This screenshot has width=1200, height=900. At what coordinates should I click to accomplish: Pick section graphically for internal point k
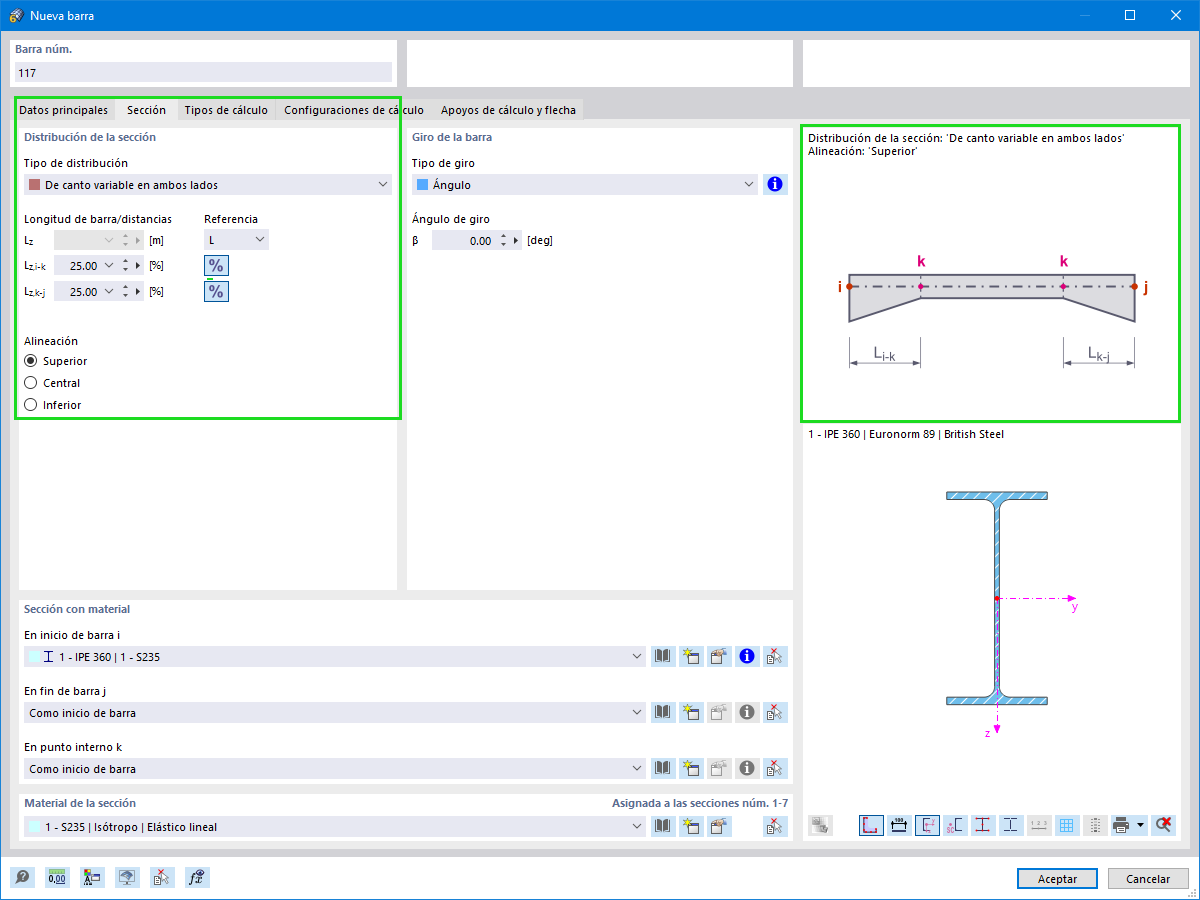pos(775,768)
